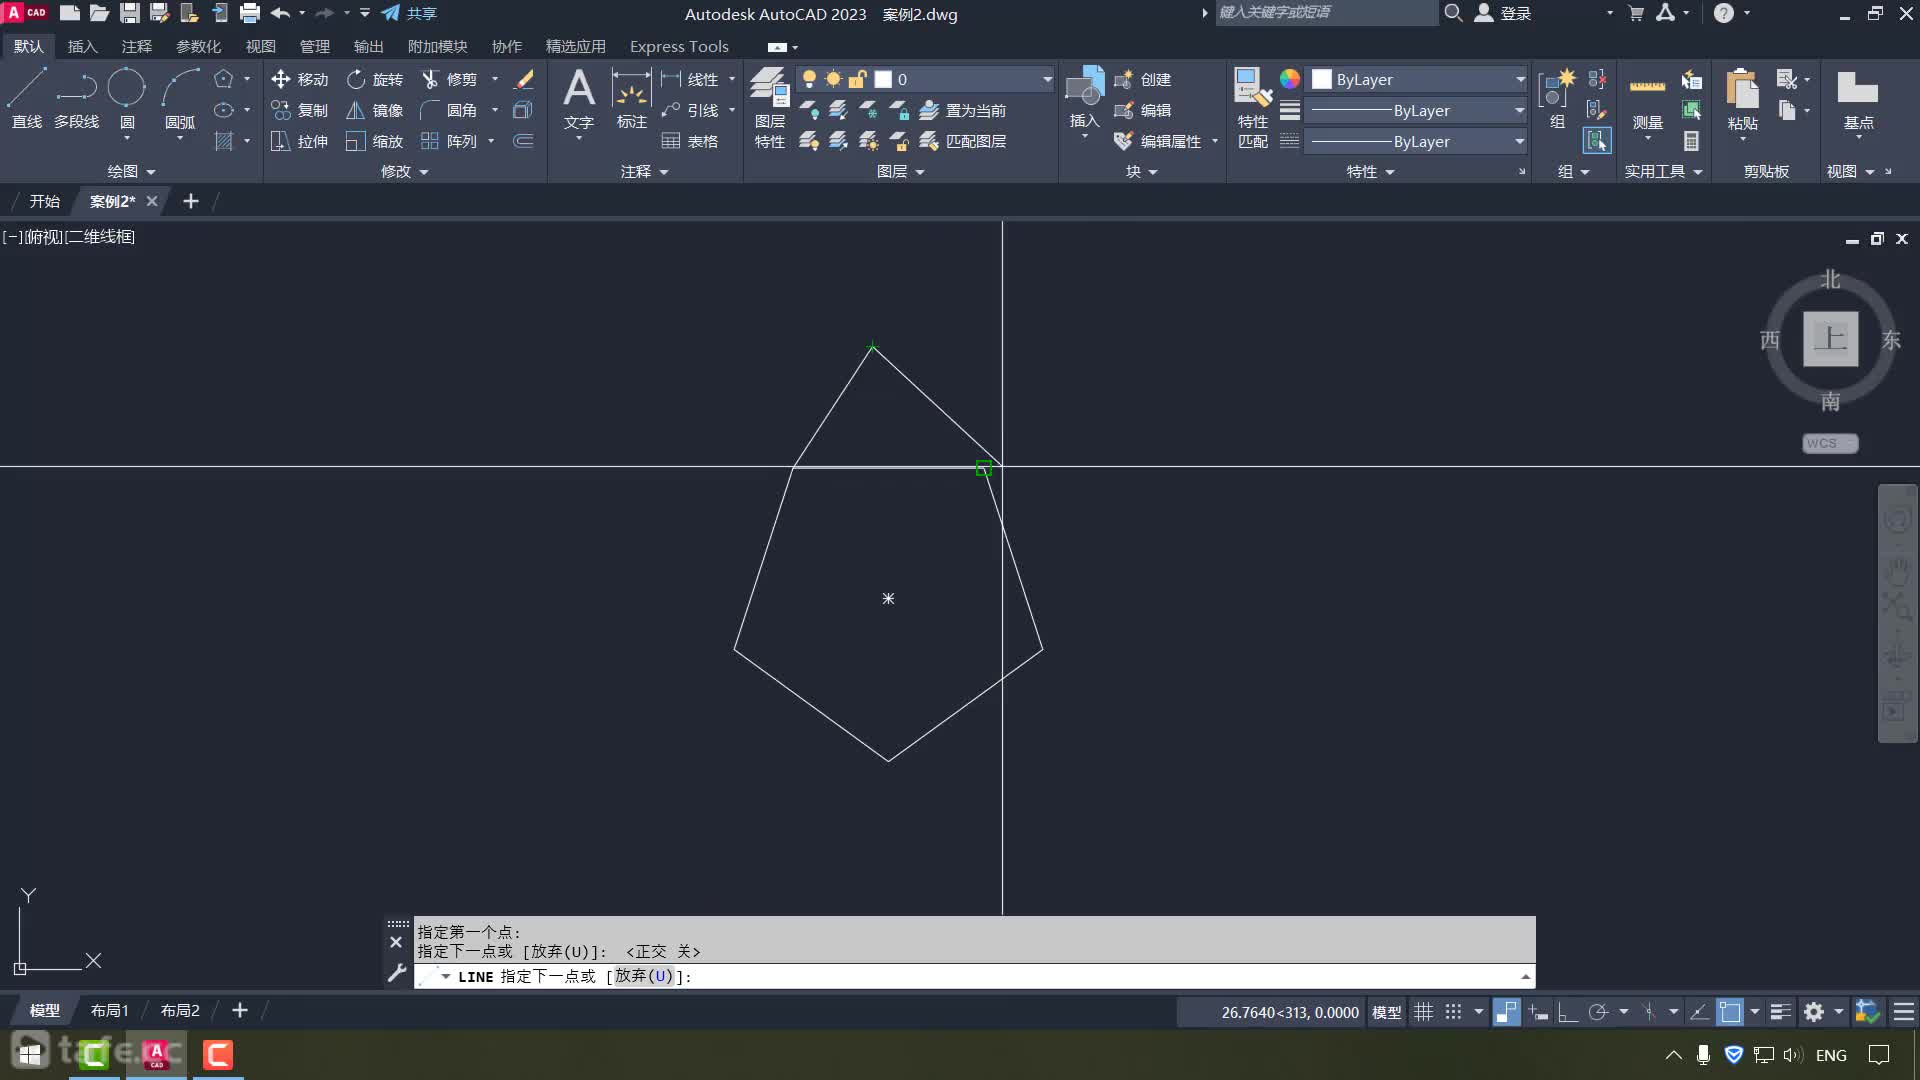
Task: Expand the 修改 (Modify) panel
Action: tap(404, 171)
